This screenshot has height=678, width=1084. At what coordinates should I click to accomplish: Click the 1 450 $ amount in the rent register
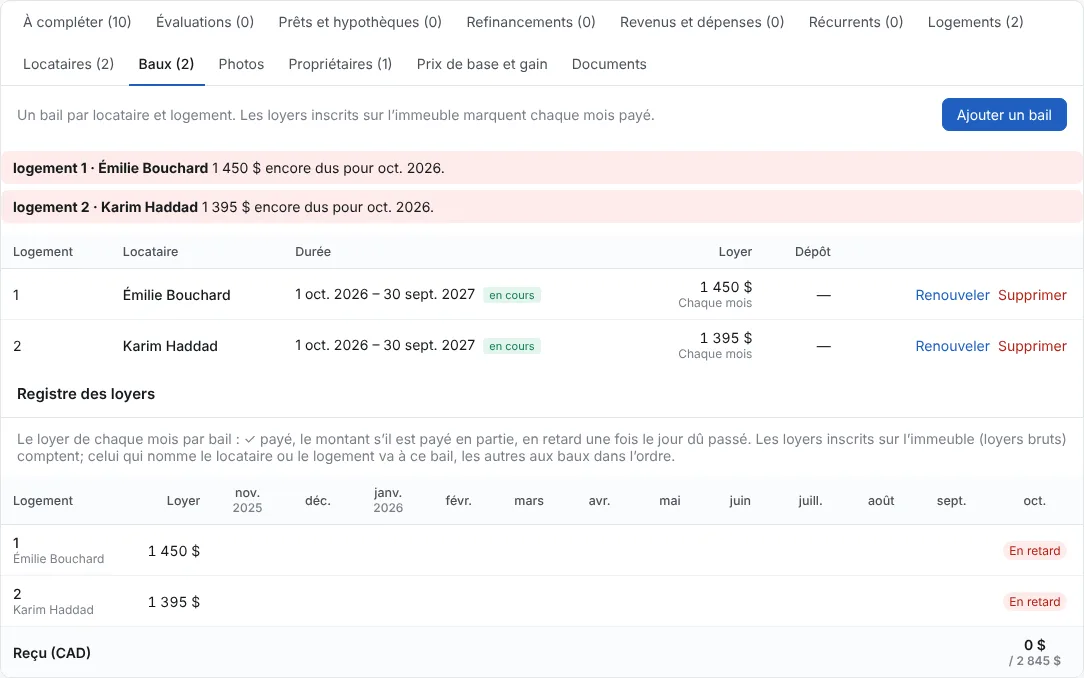click(x=174, y=551)
